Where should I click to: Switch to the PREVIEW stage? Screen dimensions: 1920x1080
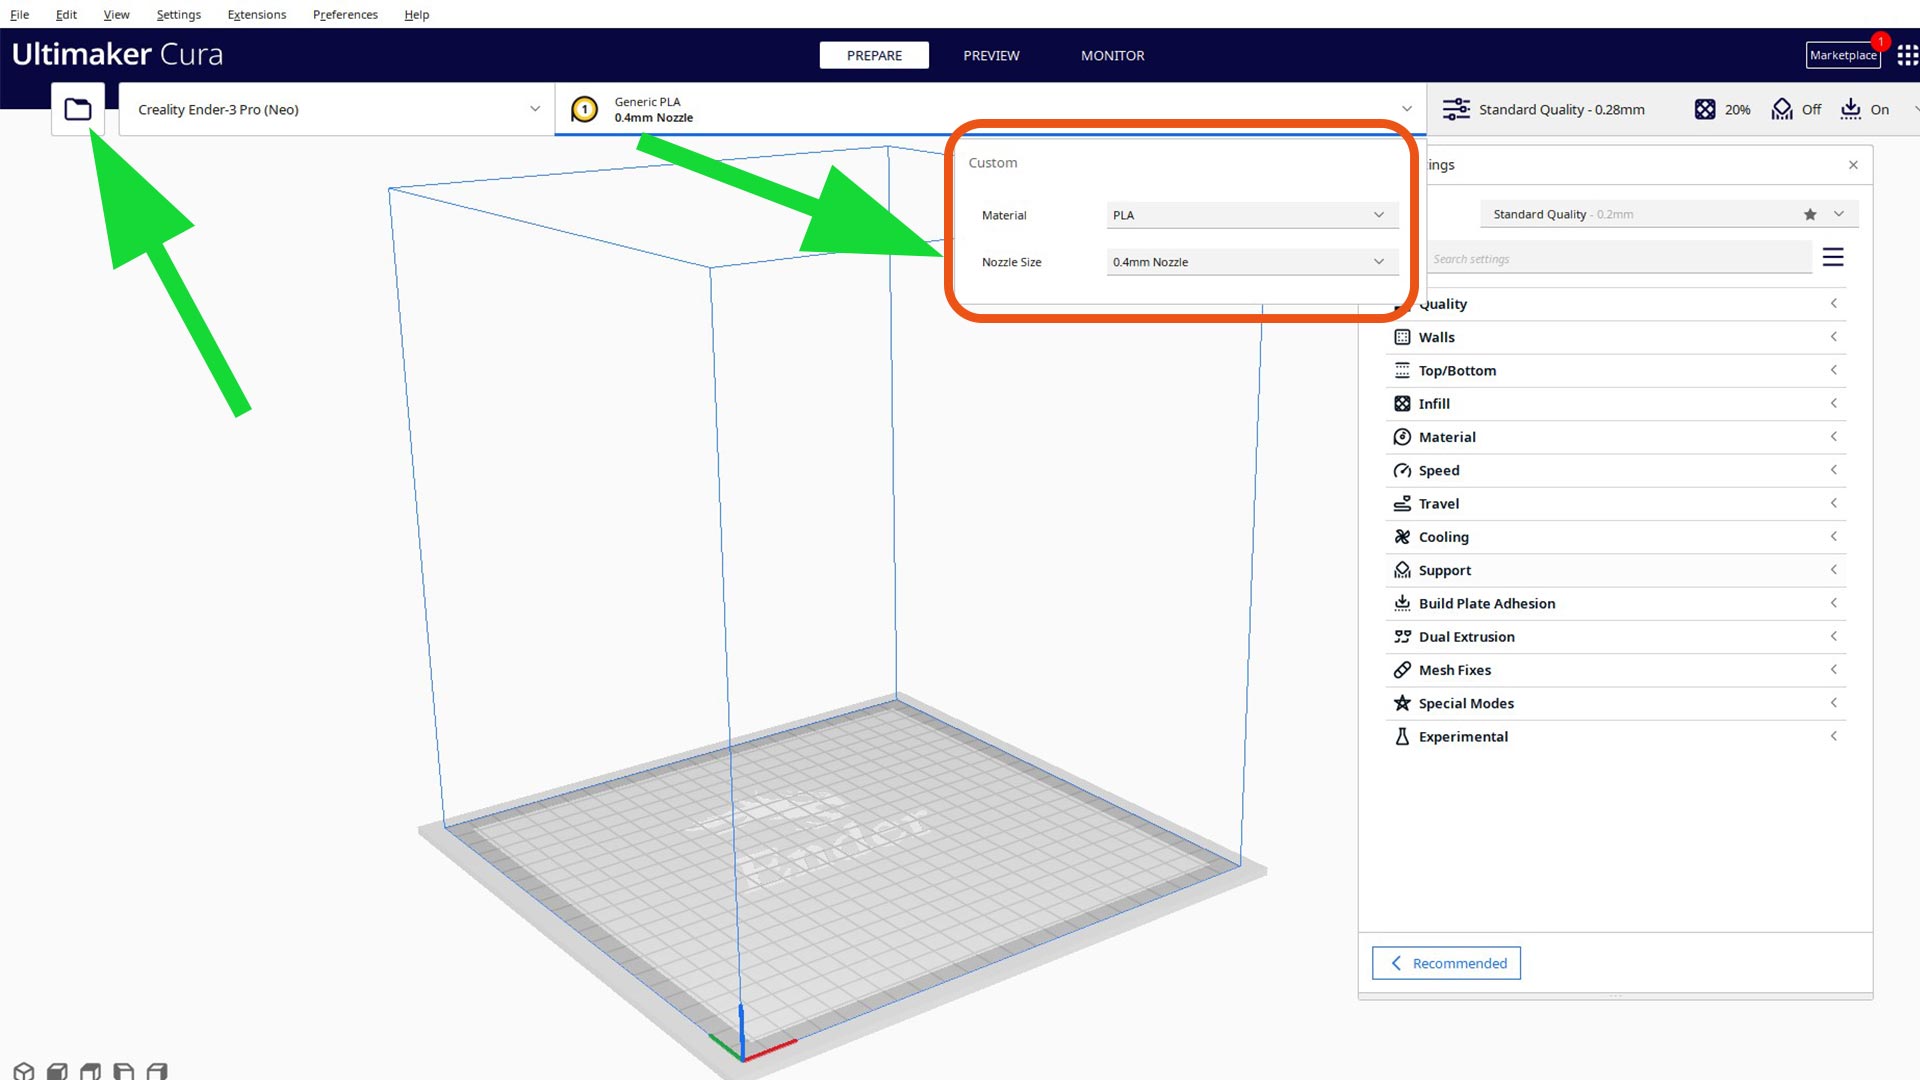pos(991,55)
